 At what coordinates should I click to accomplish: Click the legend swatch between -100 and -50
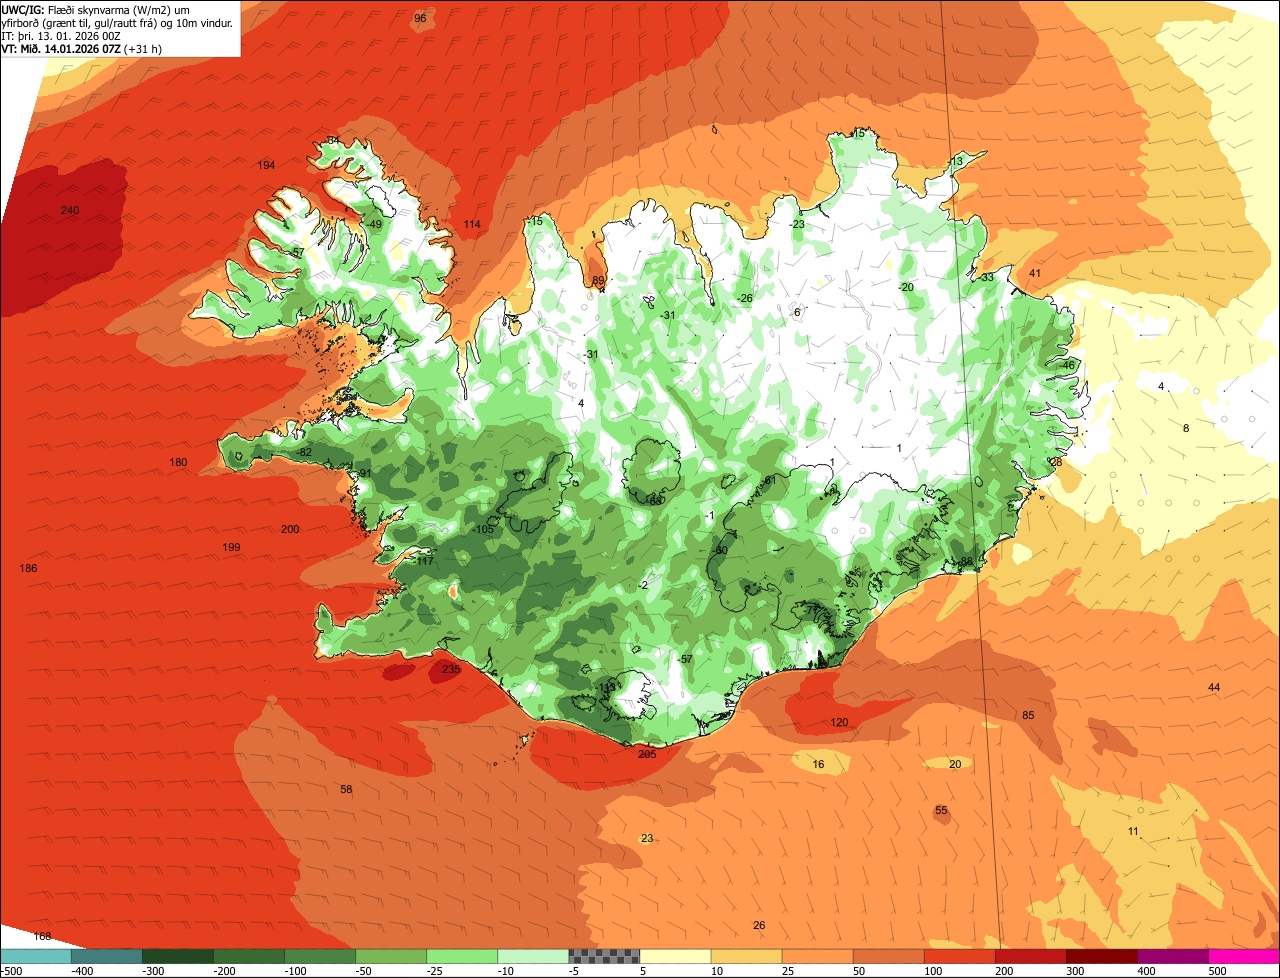(320, 956)
